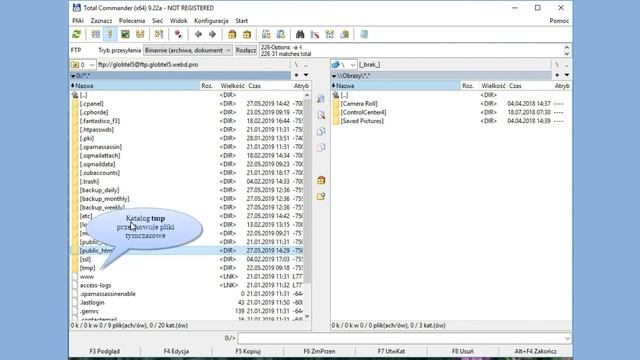640x360 pixels.
Task: Click the F6 ZmPrzen button
Action: point(319,351)
